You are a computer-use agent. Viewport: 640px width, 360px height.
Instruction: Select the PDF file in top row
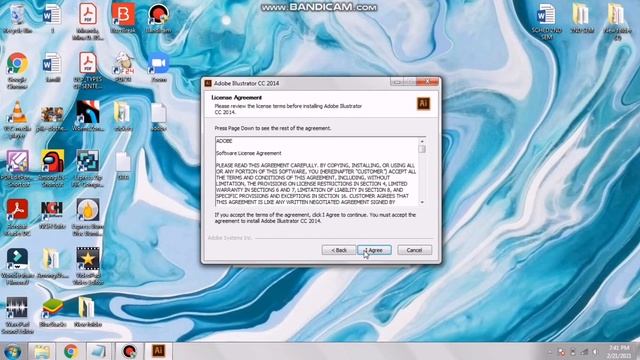pos(88,21)
